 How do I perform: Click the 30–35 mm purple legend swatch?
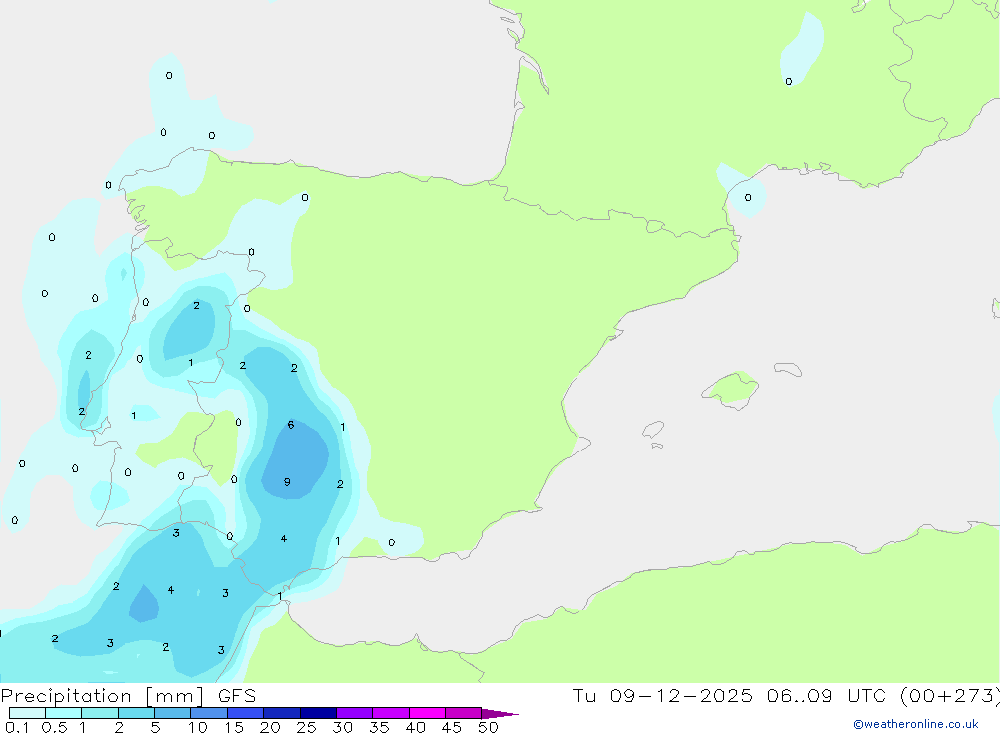pyautogui.click(x=354, y=713)
